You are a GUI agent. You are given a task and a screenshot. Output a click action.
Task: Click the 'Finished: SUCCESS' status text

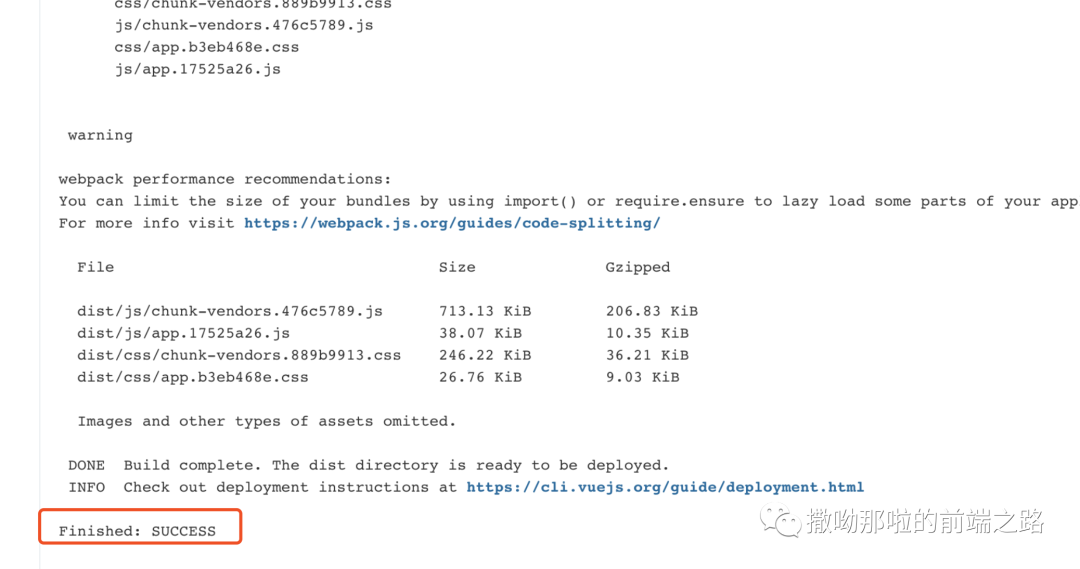[137, 531]
